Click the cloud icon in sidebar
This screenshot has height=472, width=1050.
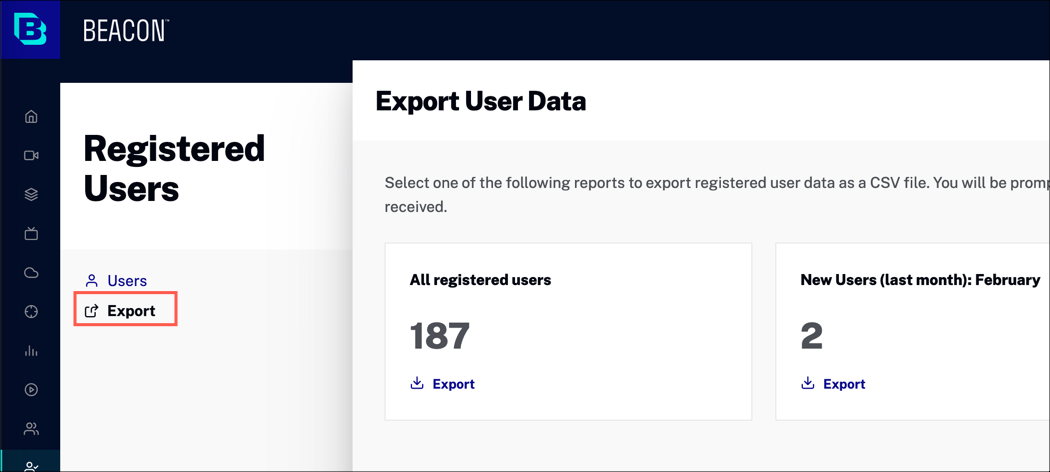coord(31,273)
